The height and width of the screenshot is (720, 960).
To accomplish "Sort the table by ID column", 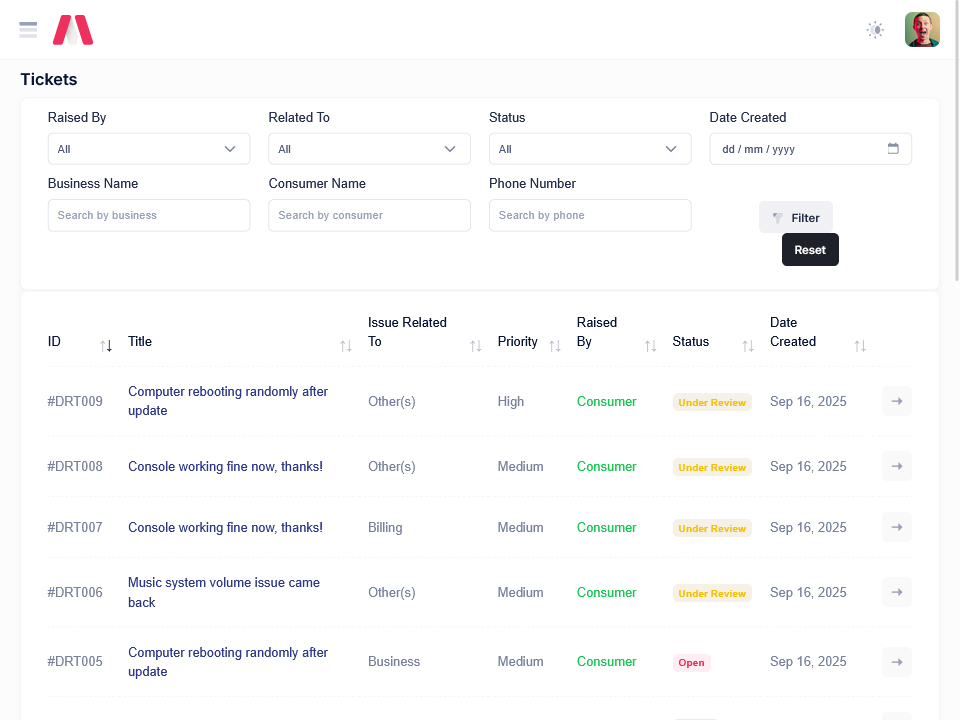I will point(106,346).
